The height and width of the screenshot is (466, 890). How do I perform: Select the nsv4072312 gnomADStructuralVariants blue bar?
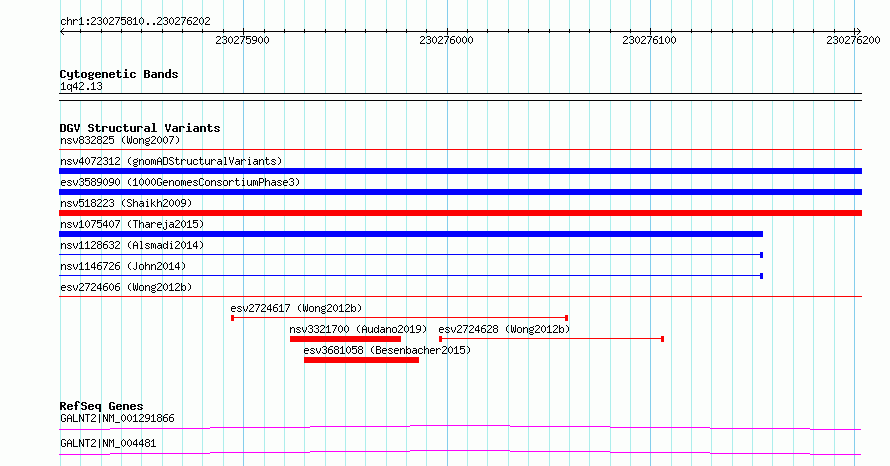(x=460, y=171)
